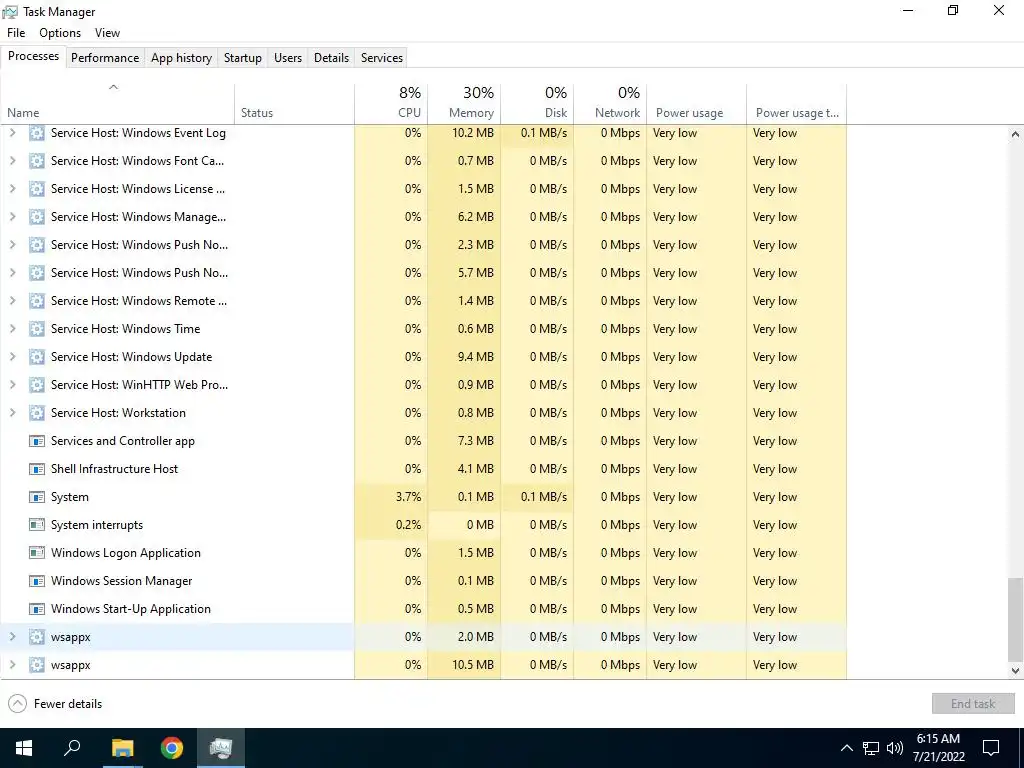Click the Task Manager title bar icon
Image resolution: width=1024 pixels, height=768 pixels.
[10, 12]
